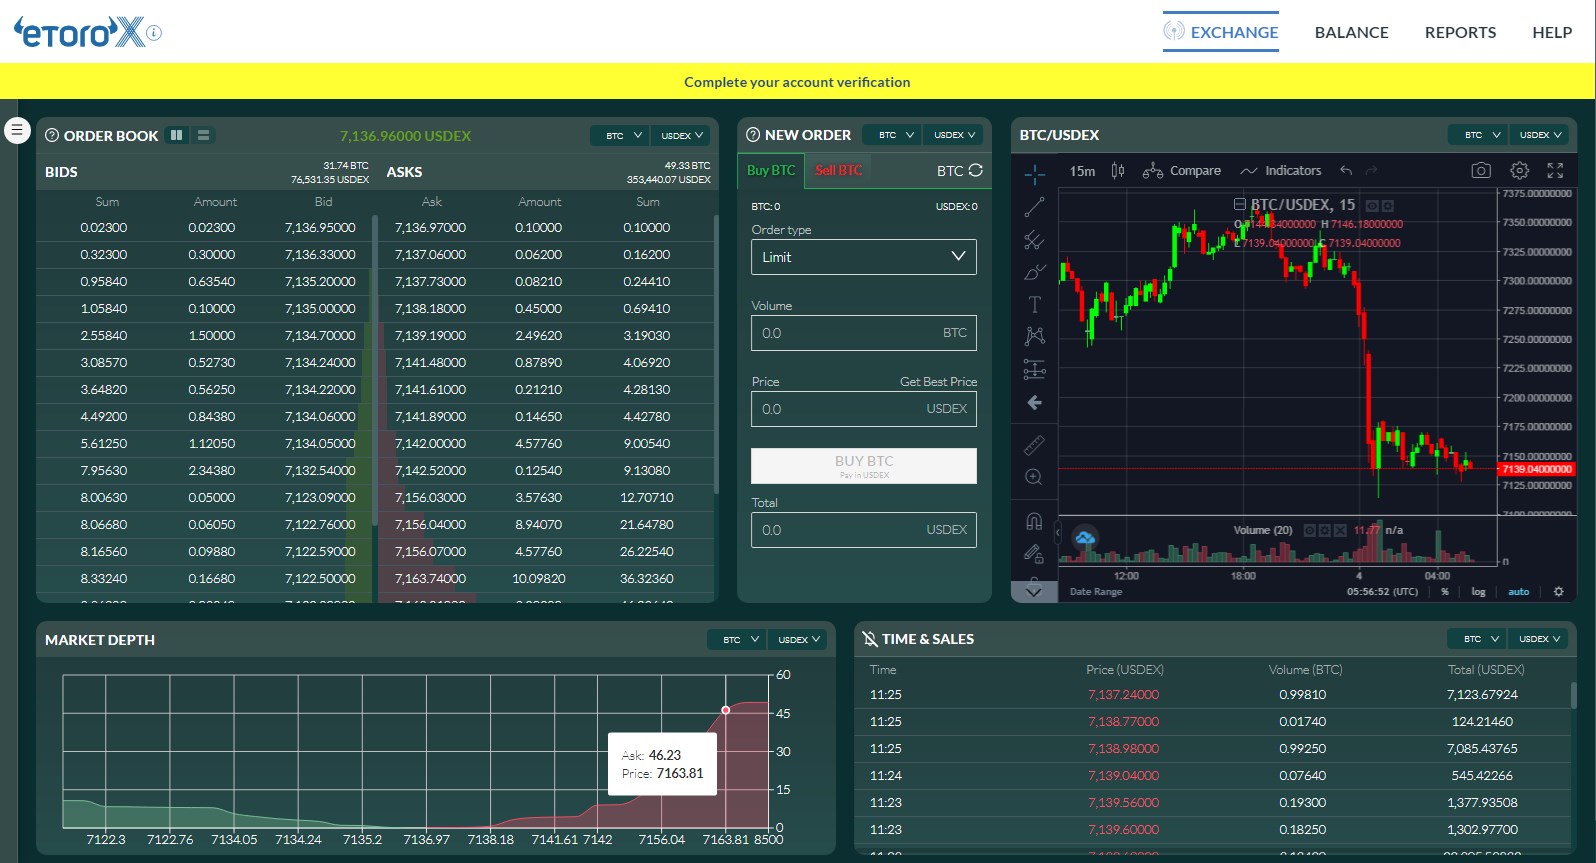The height and width of the screenshot is (863, 1596).
Task: Open the Indicators button
Action: coord(1281,170)
